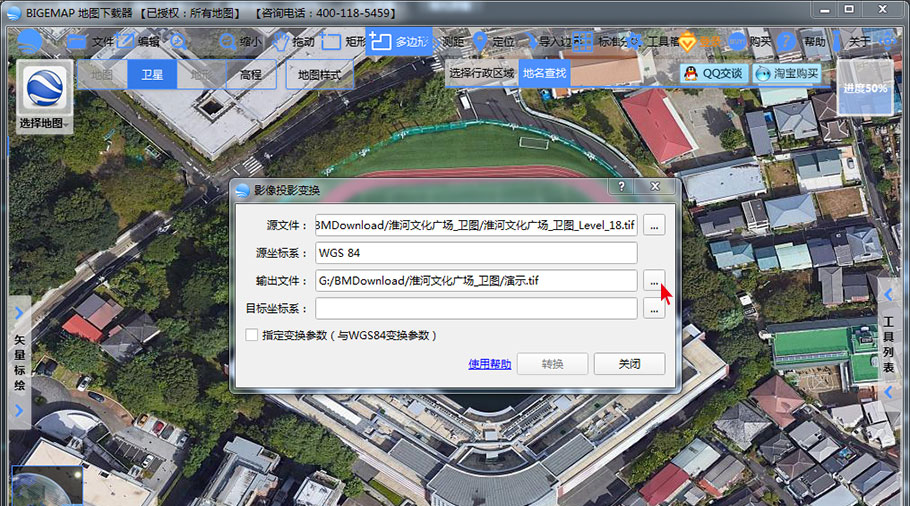Click the empty 目标坐标系 field
The image size is (910, 506).
[476, 309]
